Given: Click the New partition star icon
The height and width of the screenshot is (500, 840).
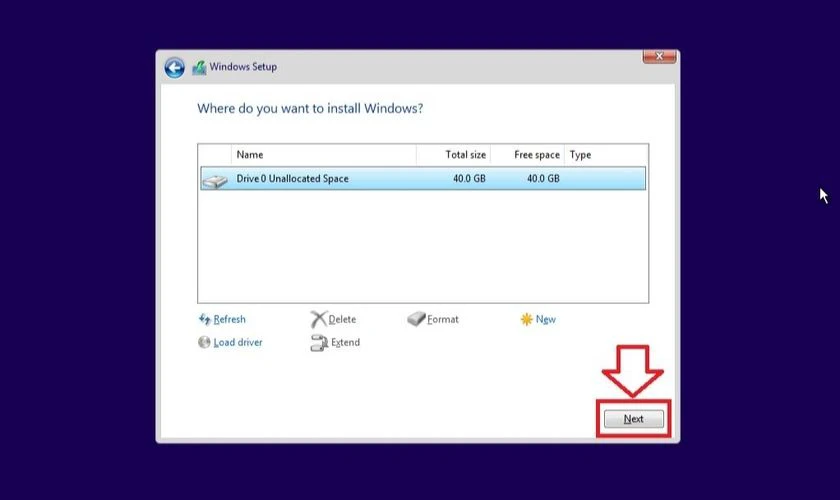Looking at the screenshot, I should tap(527, 319).
